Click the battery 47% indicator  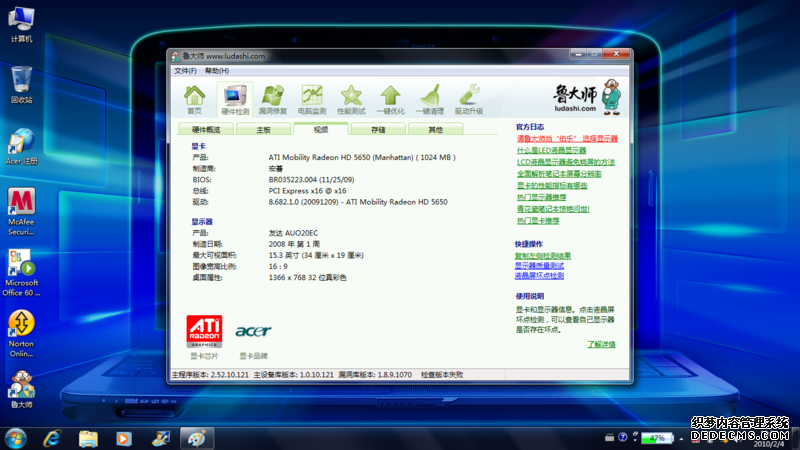pos(657,438)
